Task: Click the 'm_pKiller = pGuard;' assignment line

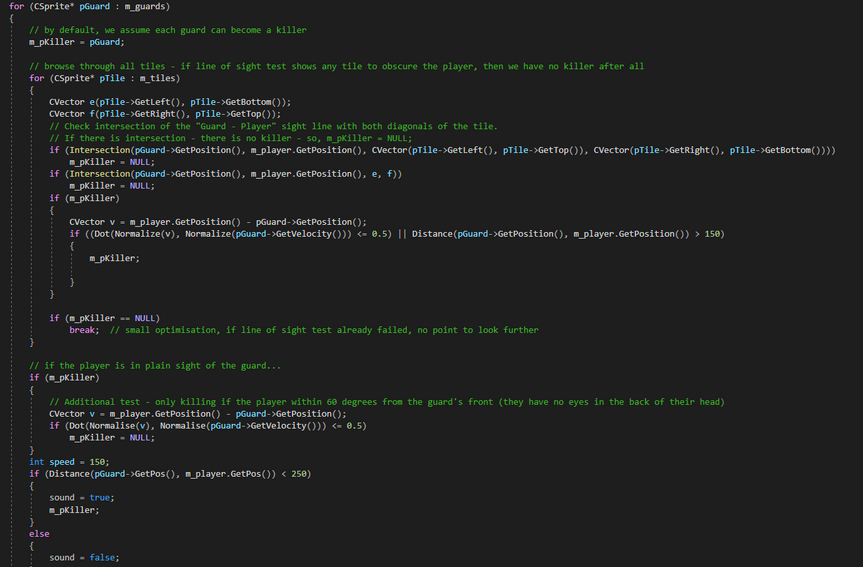Action: click(77, 42)
